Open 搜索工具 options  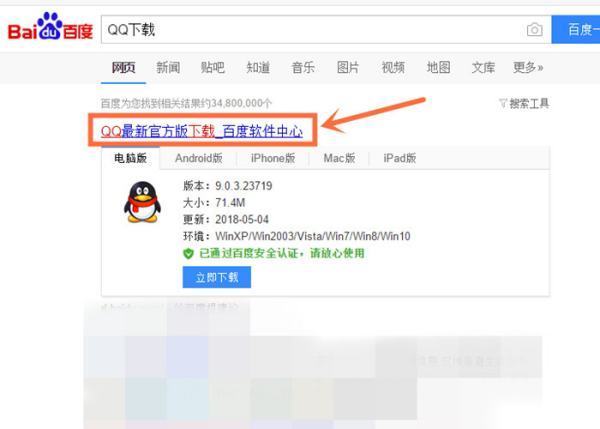(529, 103)
